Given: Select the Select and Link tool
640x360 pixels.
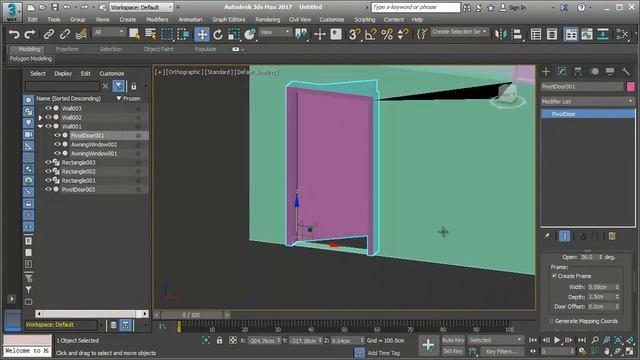Looking at the screenshot, I should tap(49, 34).
